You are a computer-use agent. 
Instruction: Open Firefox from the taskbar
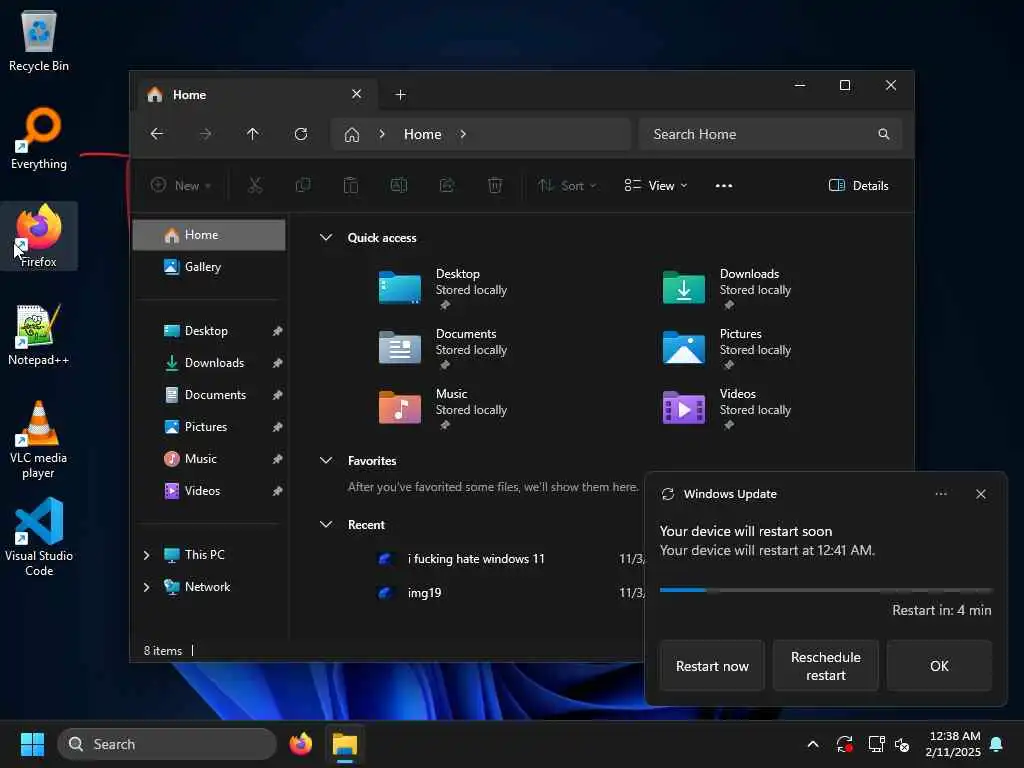click(301, 744)
